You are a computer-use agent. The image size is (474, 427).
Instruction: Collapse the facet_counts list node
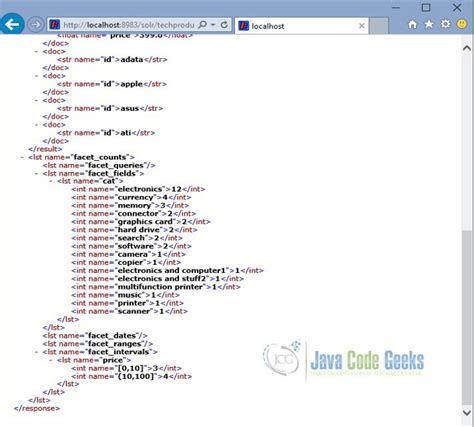pos(22,157)
